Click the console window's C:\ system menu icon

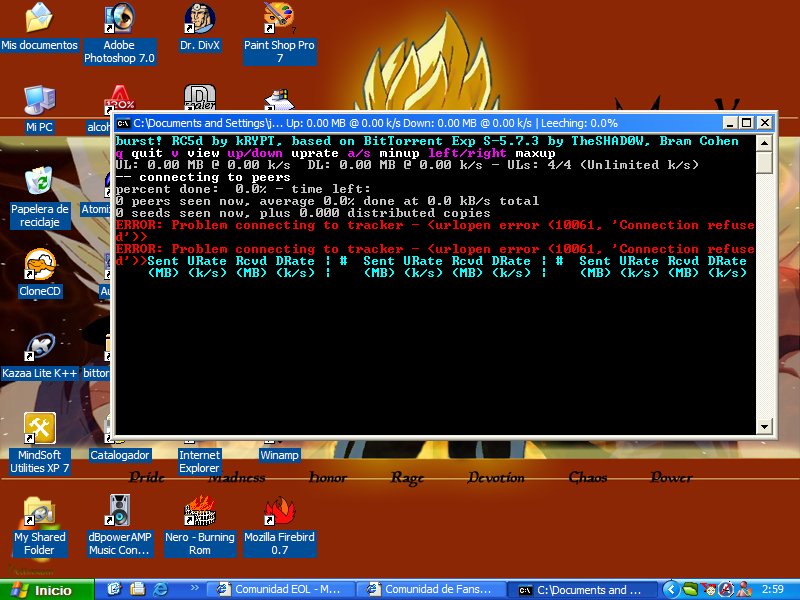pyautogui.click(x=123, y=123)
